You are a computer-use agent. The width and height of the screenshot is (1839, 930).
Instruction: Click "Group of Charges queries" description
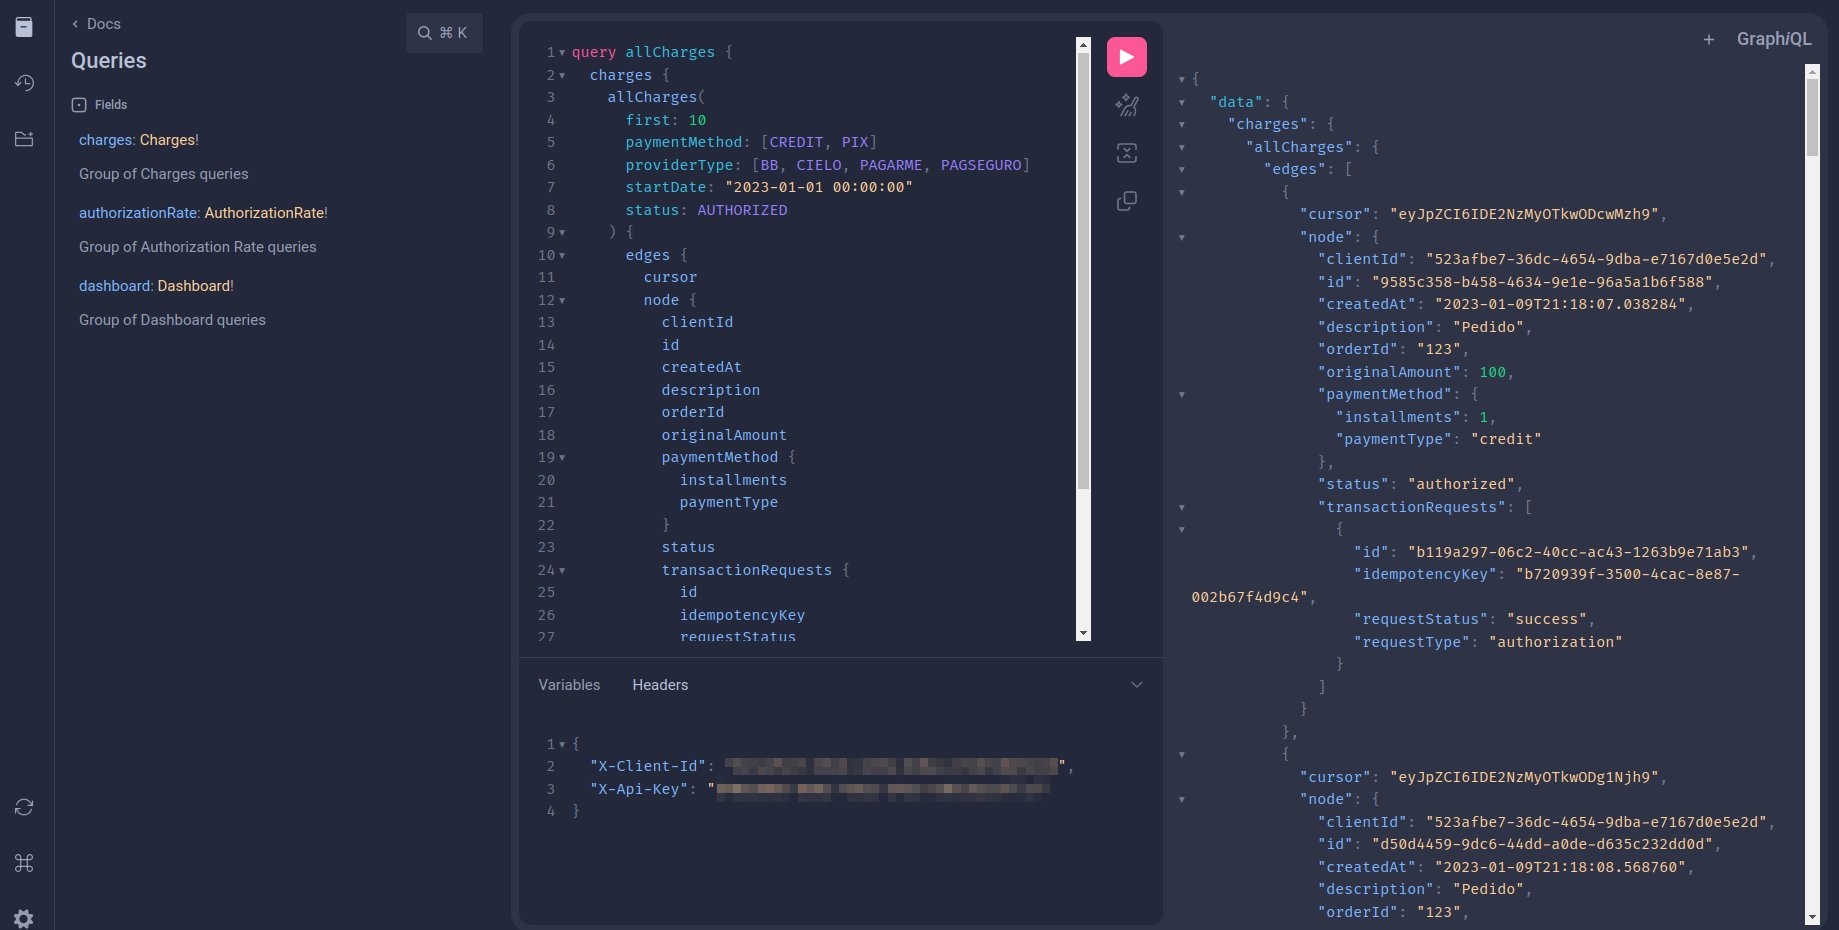(x=164, y=174)
